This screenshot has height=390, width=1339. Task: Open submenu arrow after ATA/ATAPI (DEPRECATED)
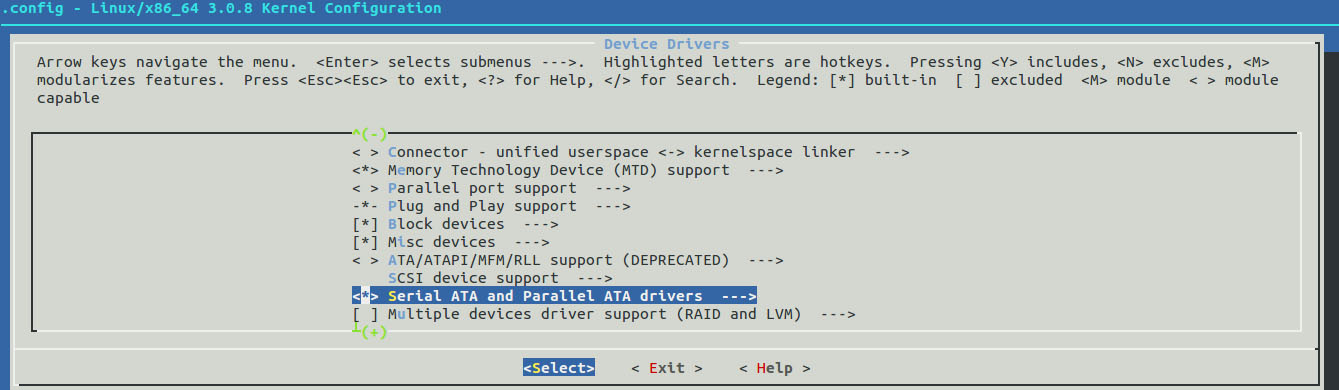pyautogui.click(x=765, y=260)
